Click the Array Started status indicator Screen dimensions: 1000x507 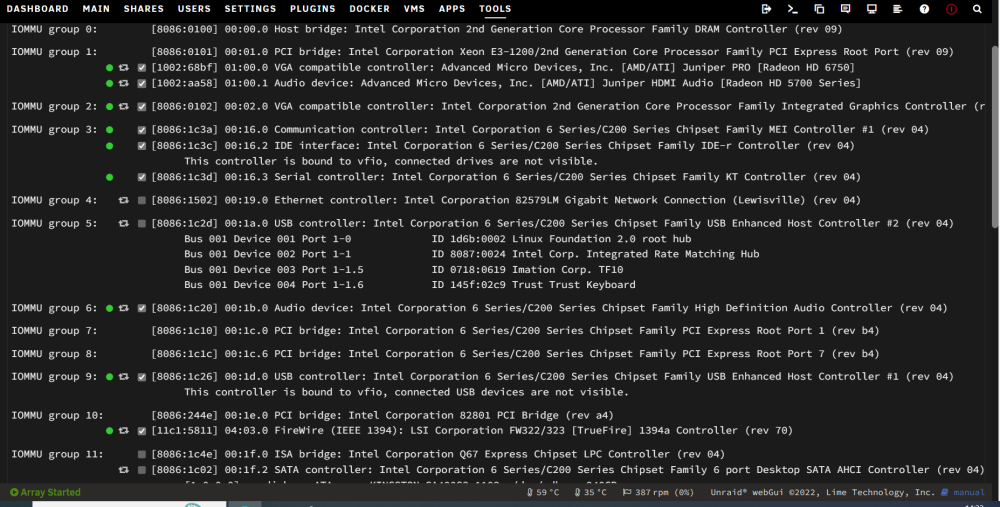(45, 492)
